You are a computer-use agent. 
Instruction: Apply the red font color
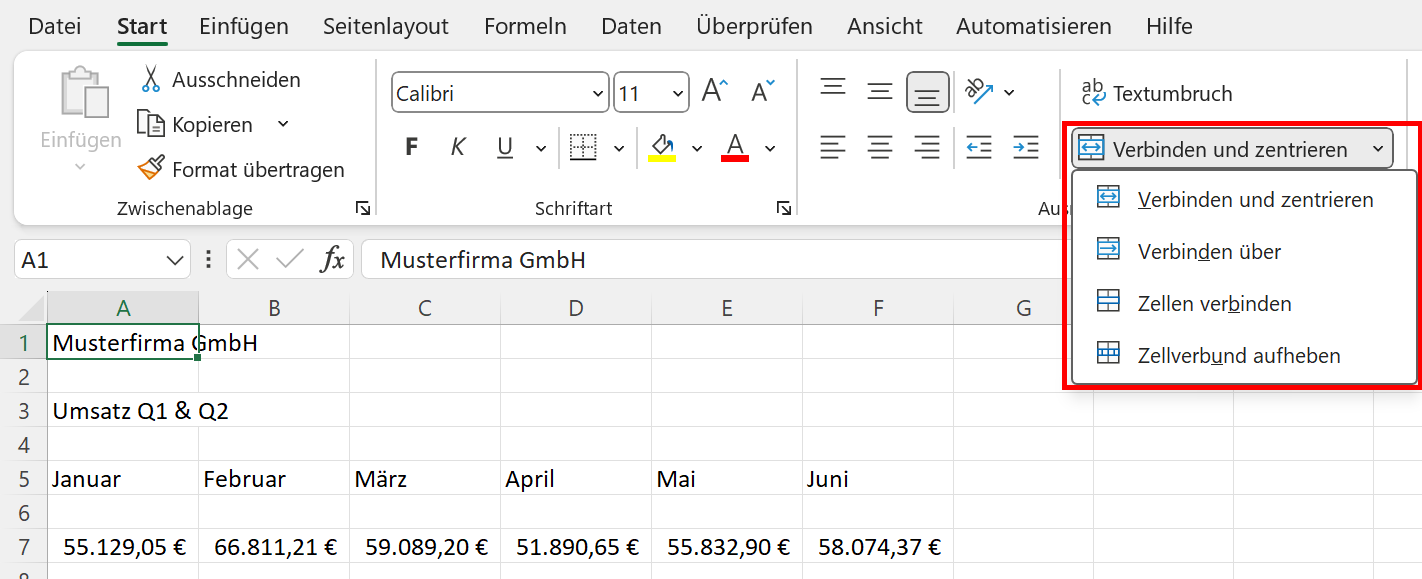(735, 147)
